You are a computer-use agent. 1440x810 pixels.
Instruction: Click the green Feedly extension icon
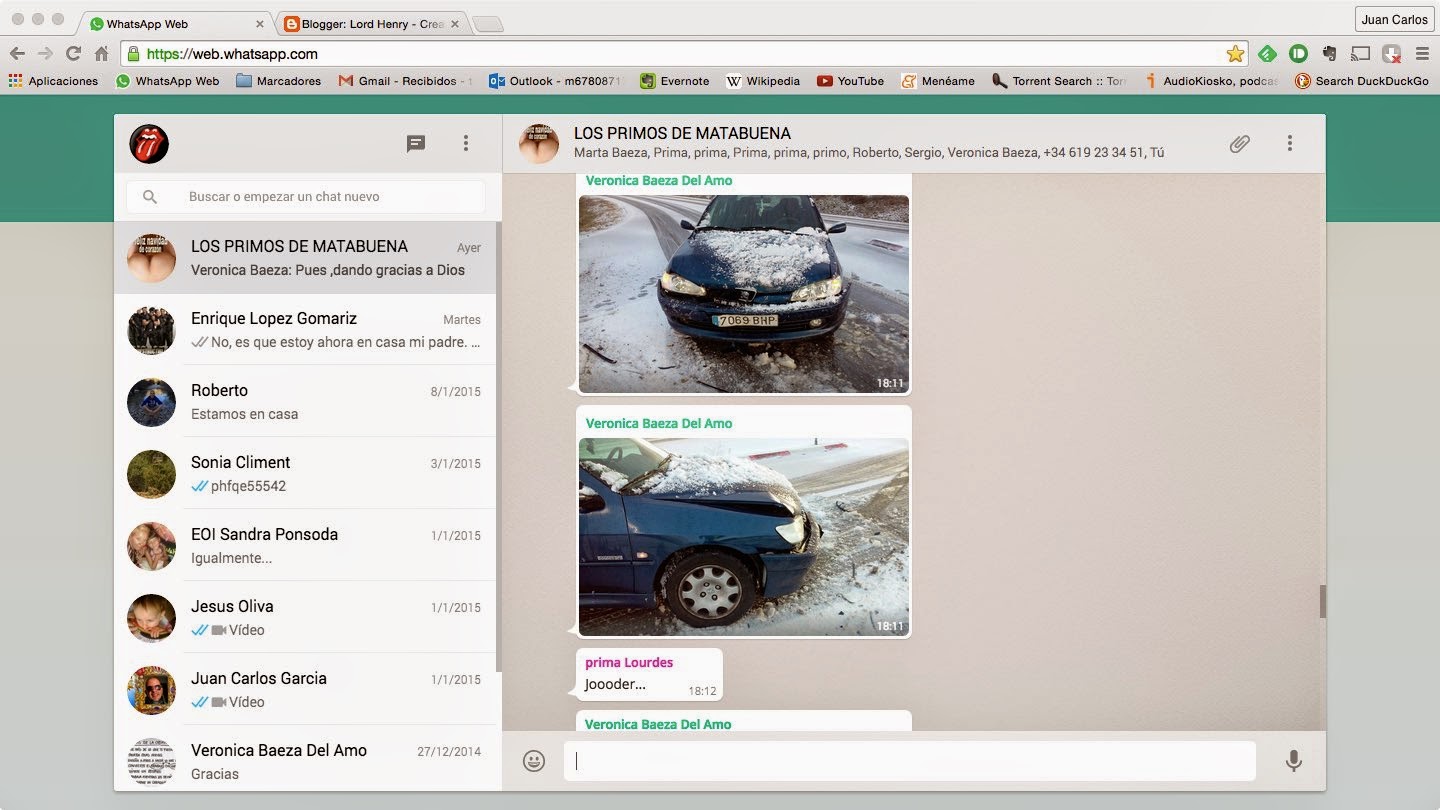tap(1267, 54)
